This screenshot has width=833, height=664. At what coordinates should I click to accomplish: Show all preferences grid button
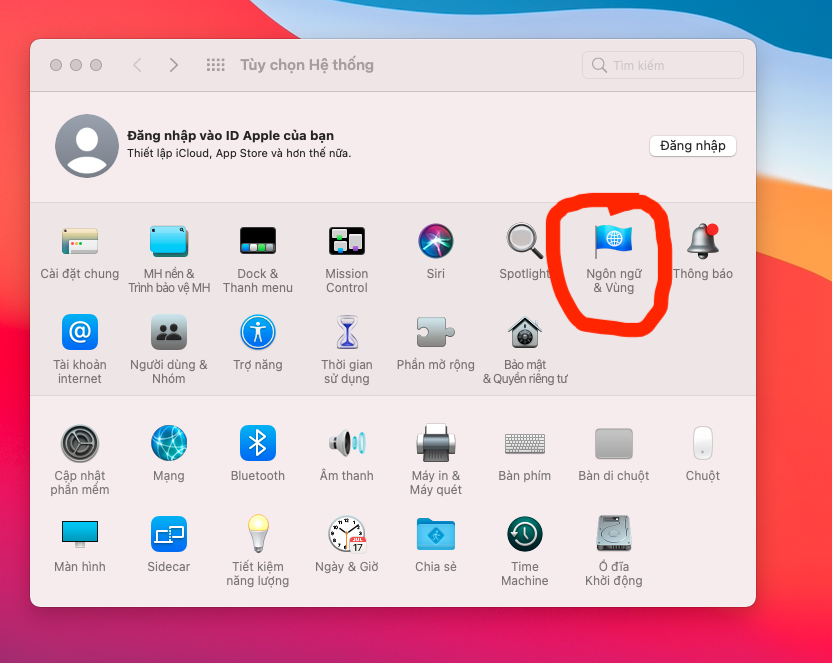pyautogui.click(x=215, y=65)
